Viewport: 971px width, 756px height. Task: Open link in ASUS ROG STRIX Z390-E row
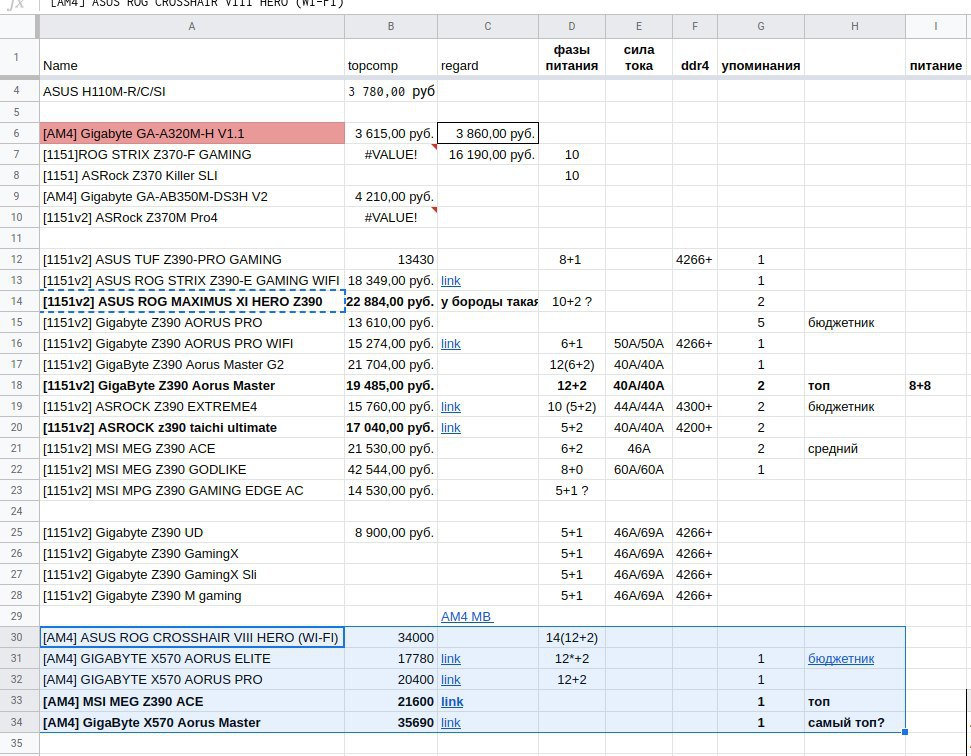click(450, 280)
